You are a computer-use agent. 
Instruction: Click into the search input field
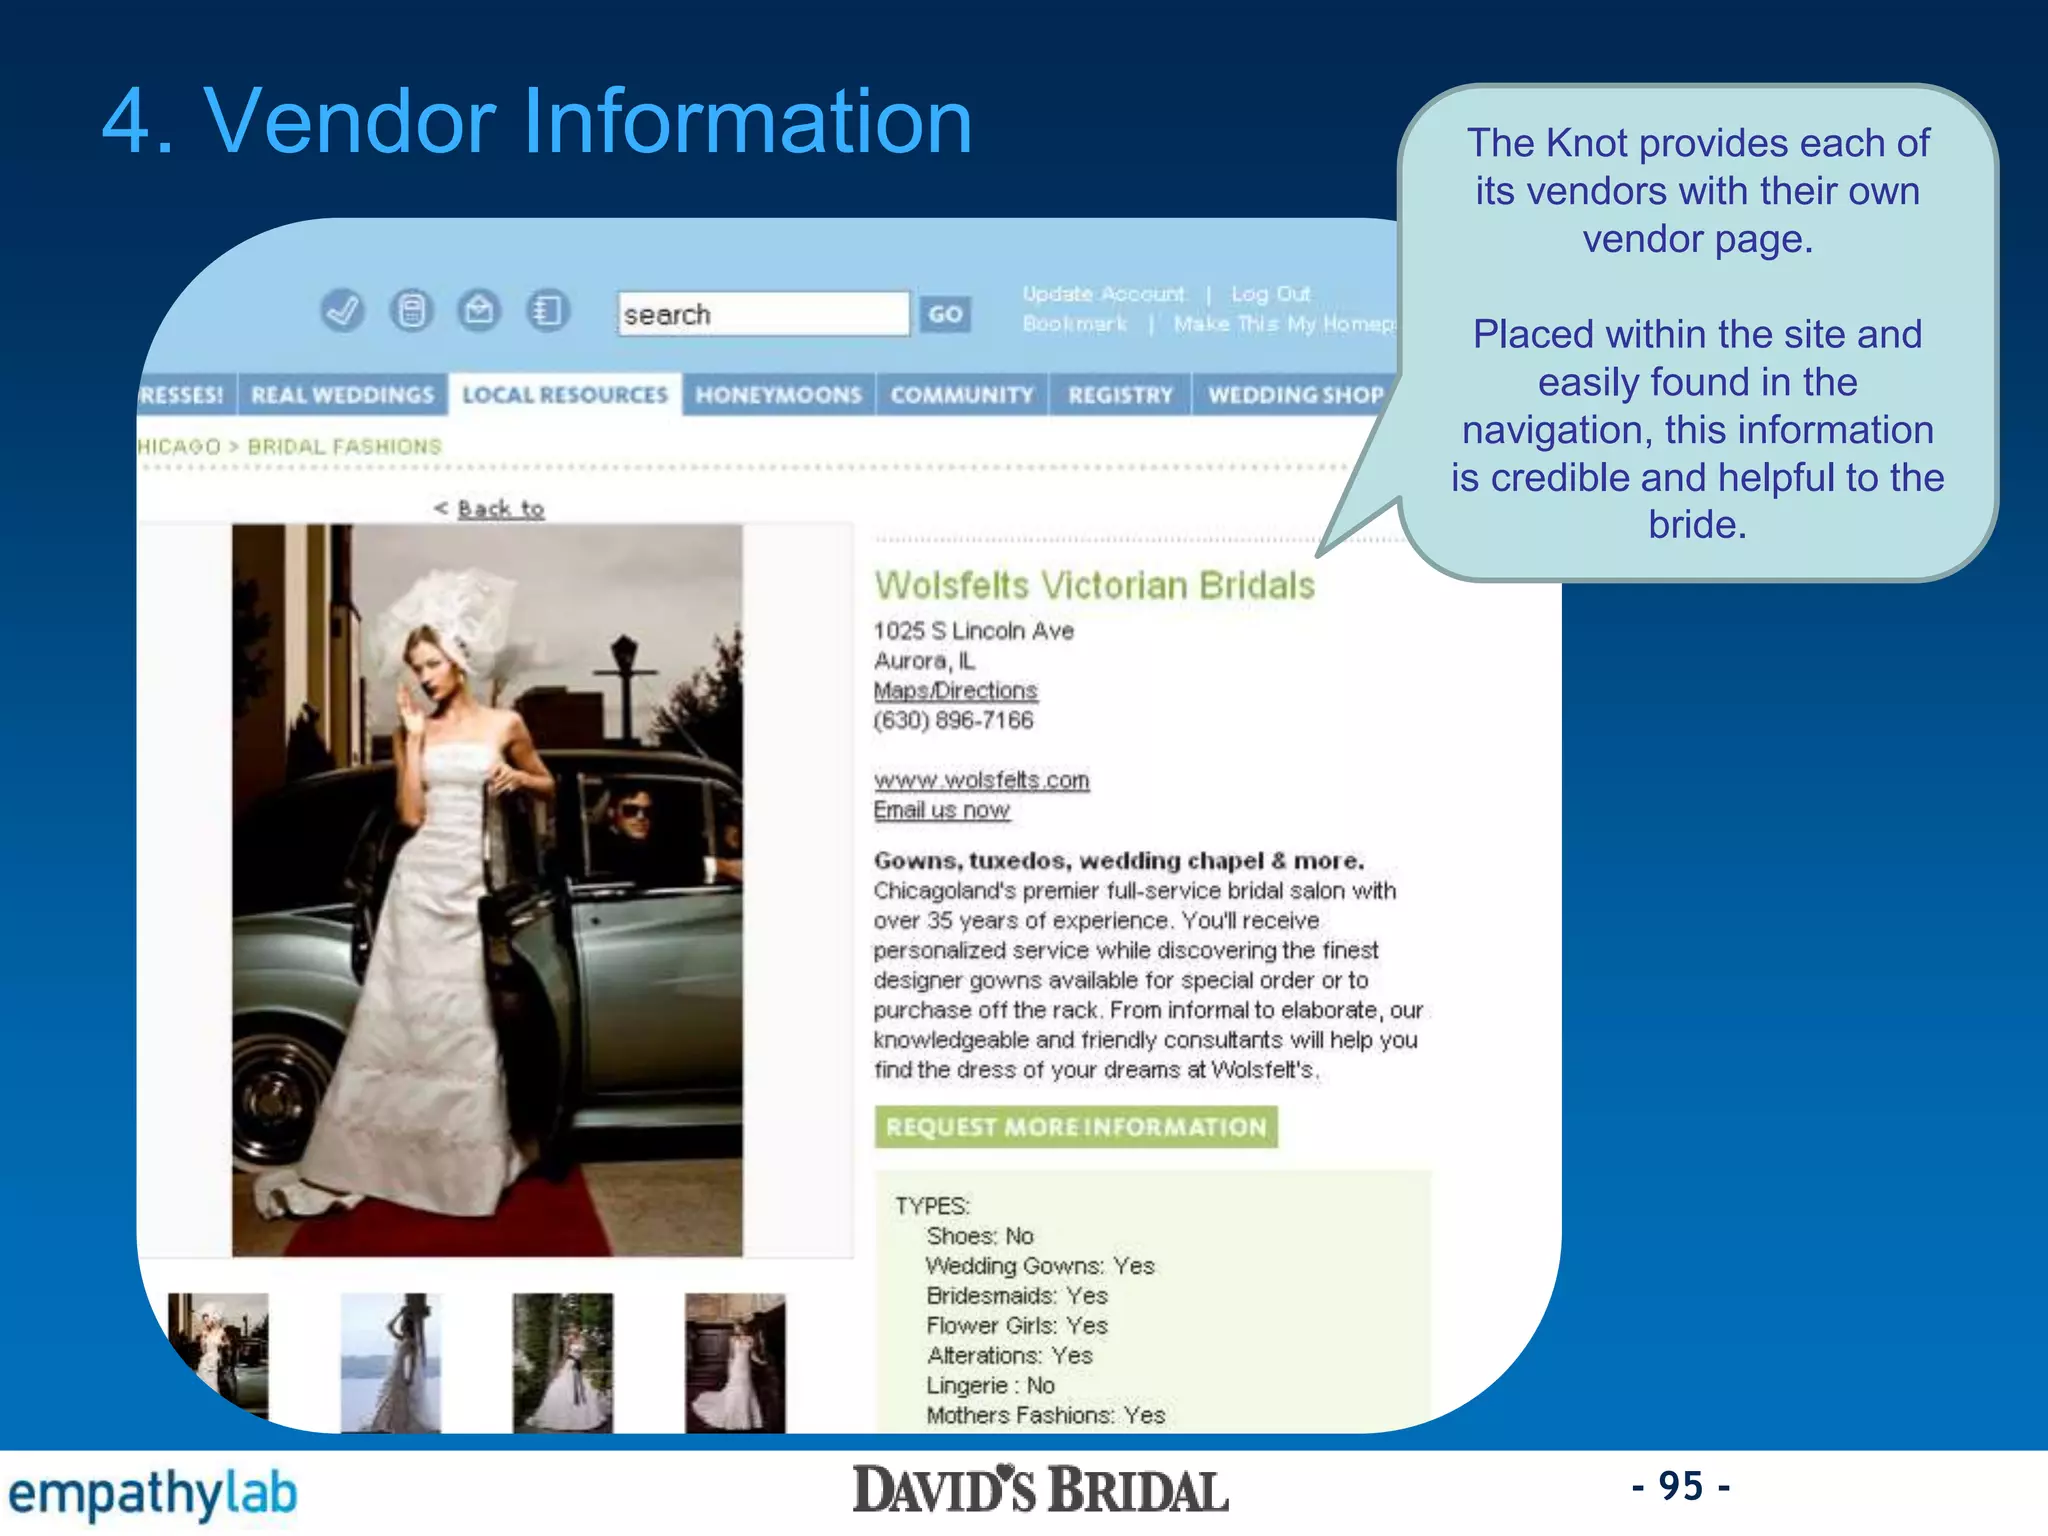tap(764, 314)
